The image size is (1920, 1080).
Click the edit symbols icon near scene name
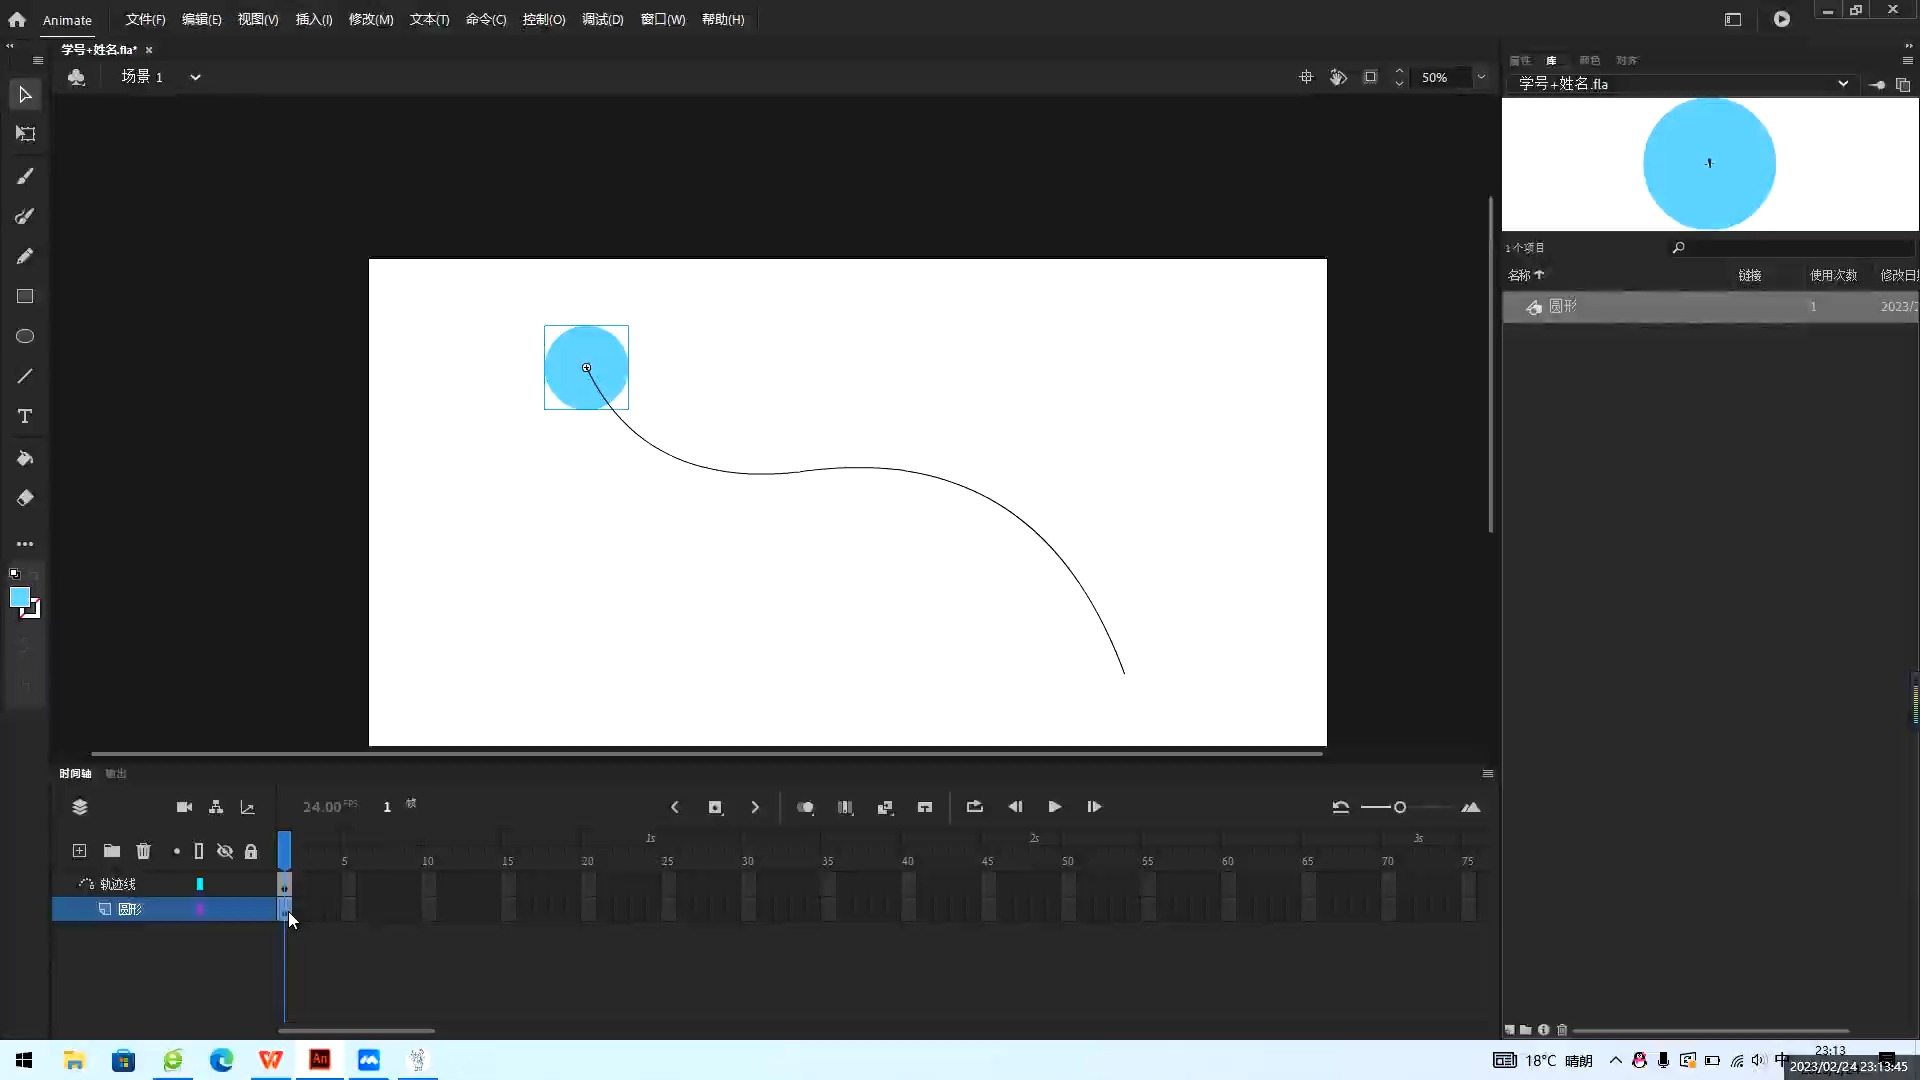coord(76,77)
